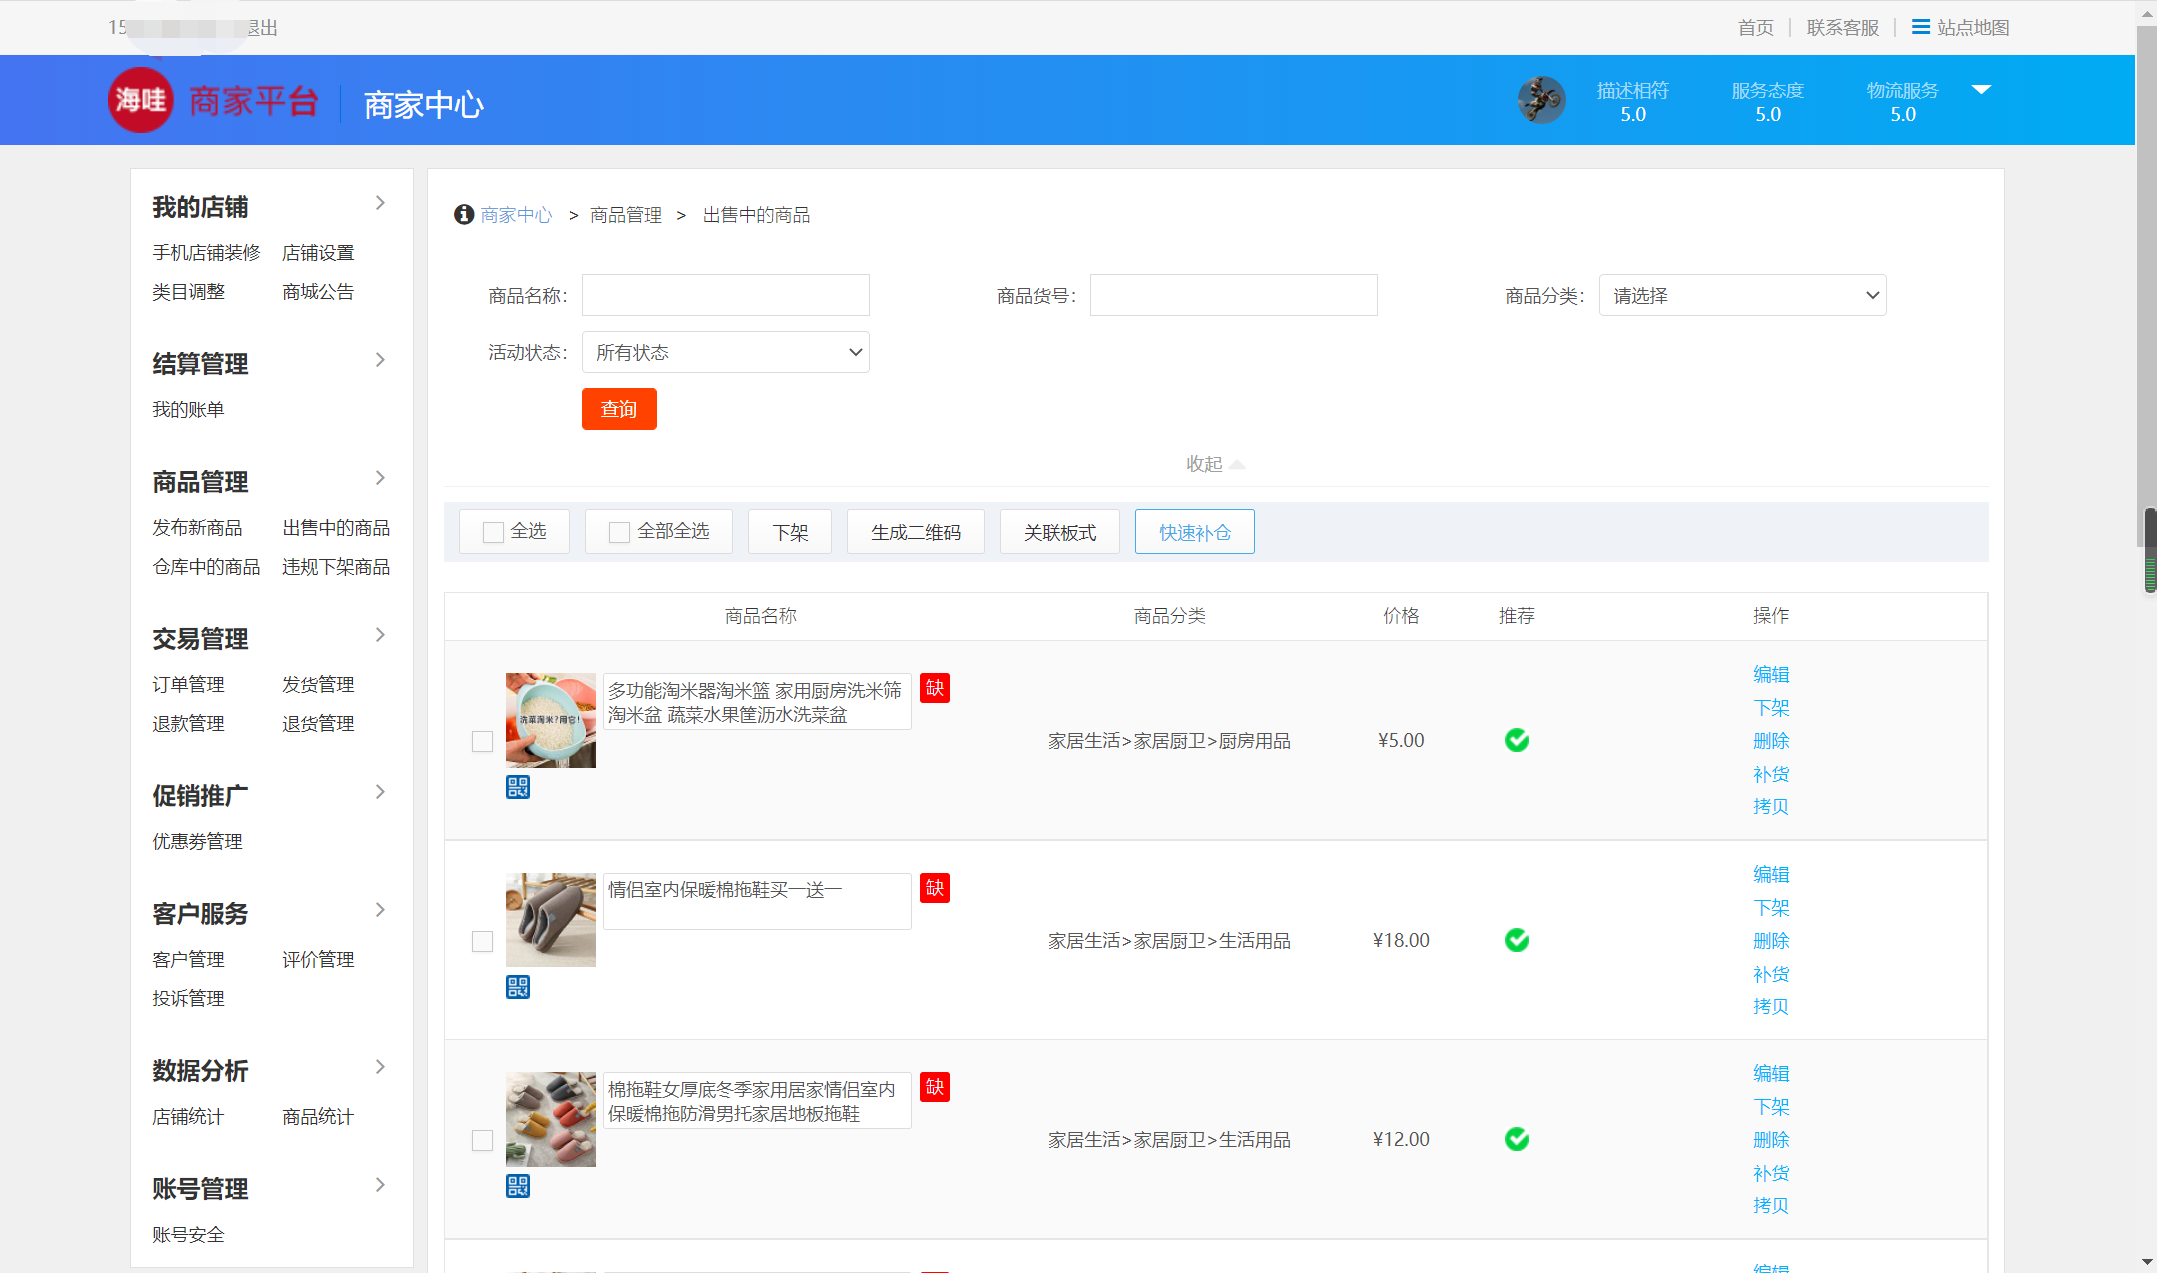Toggle recommend checkmark for ¥18.00 product
The width and height of the screenshot is (2157, 1273).
[1517, 940]
